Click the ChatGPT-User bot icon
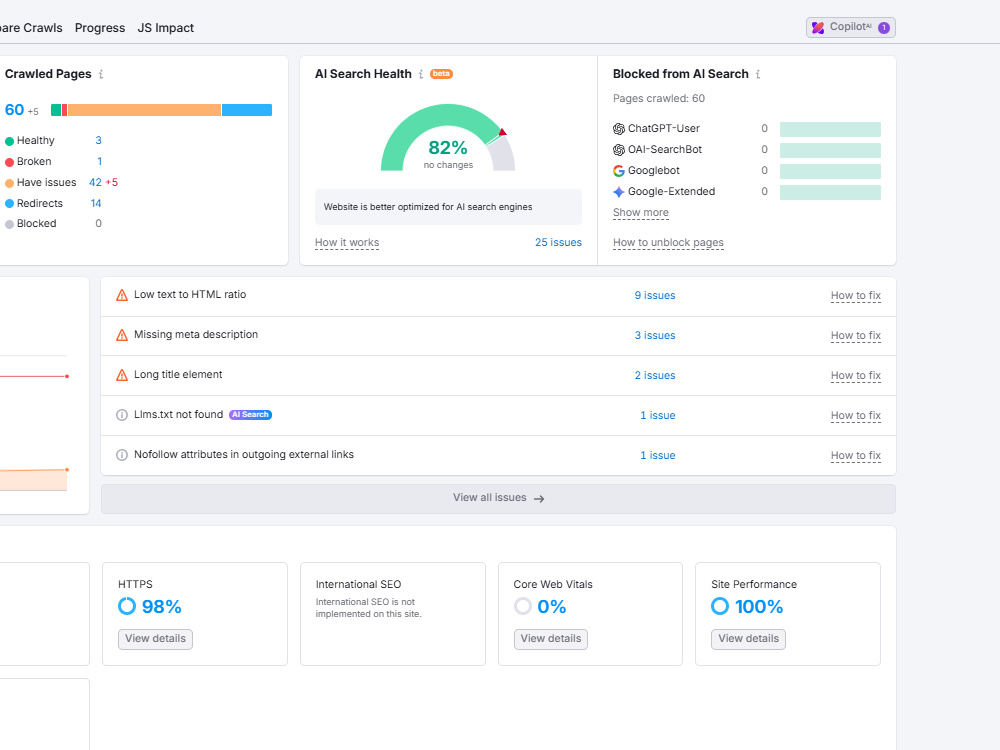 [x=619, y=129]
